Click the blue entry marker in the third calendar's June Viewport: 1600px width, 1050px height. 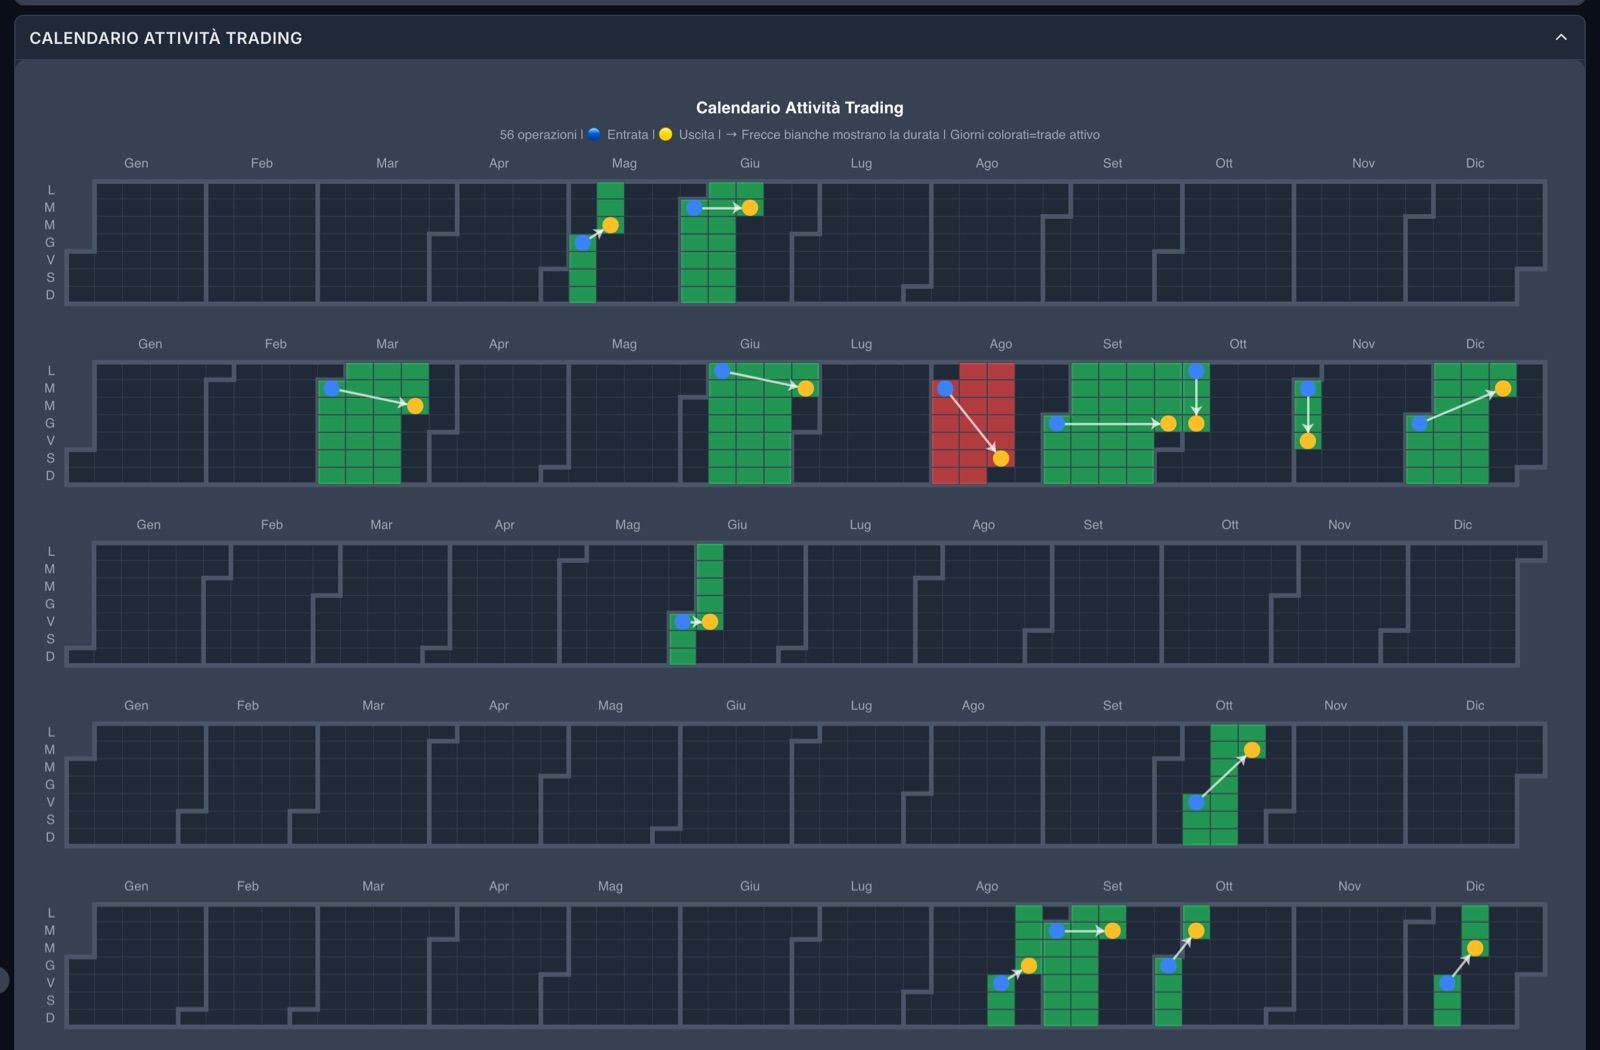click(x=682, y=622)
